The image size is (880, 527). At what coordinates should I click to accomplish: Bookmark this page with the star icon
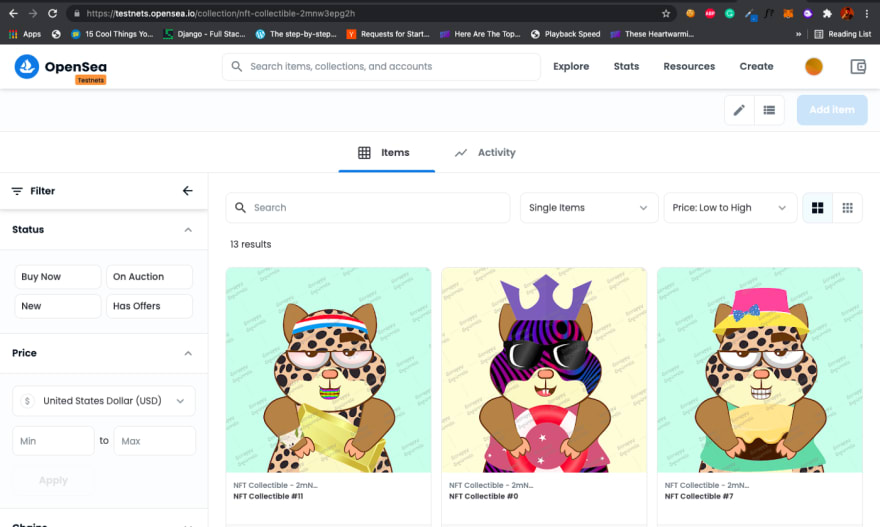(666, 13)
